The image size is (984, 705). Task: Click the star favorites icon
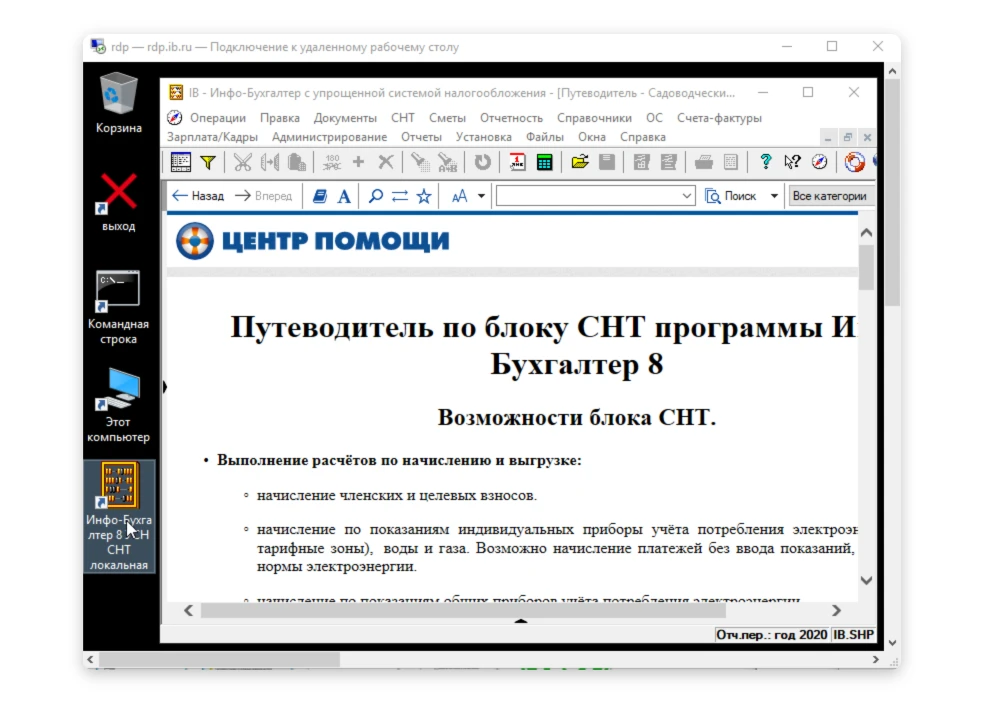pos(424,196)
